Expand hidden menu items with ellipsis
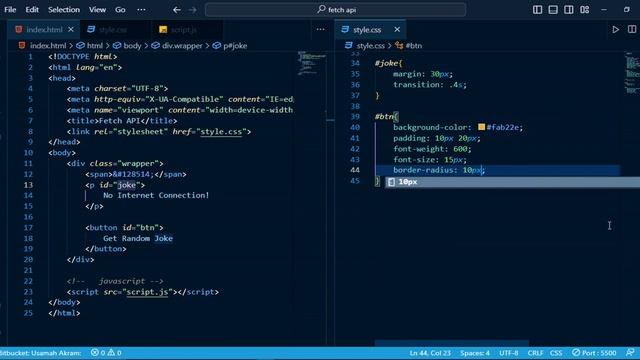The width and height of the screenshot is (640, 360). pyautogui.click(x=141, y=9)
